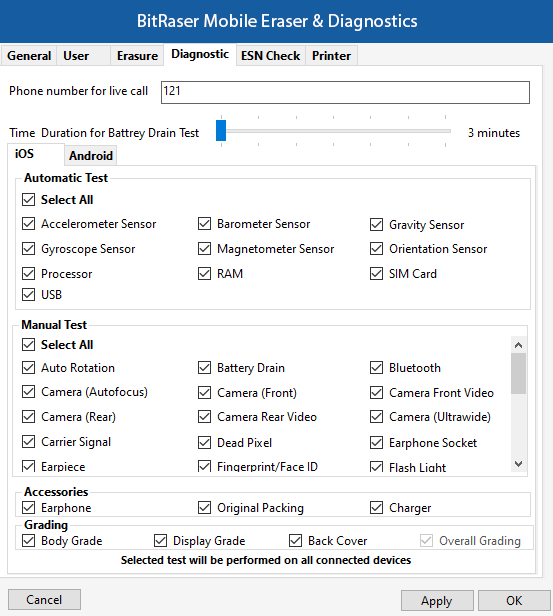553x616 pixels.
Task: Open the Printer tab
Action: (x=331, y=55)
